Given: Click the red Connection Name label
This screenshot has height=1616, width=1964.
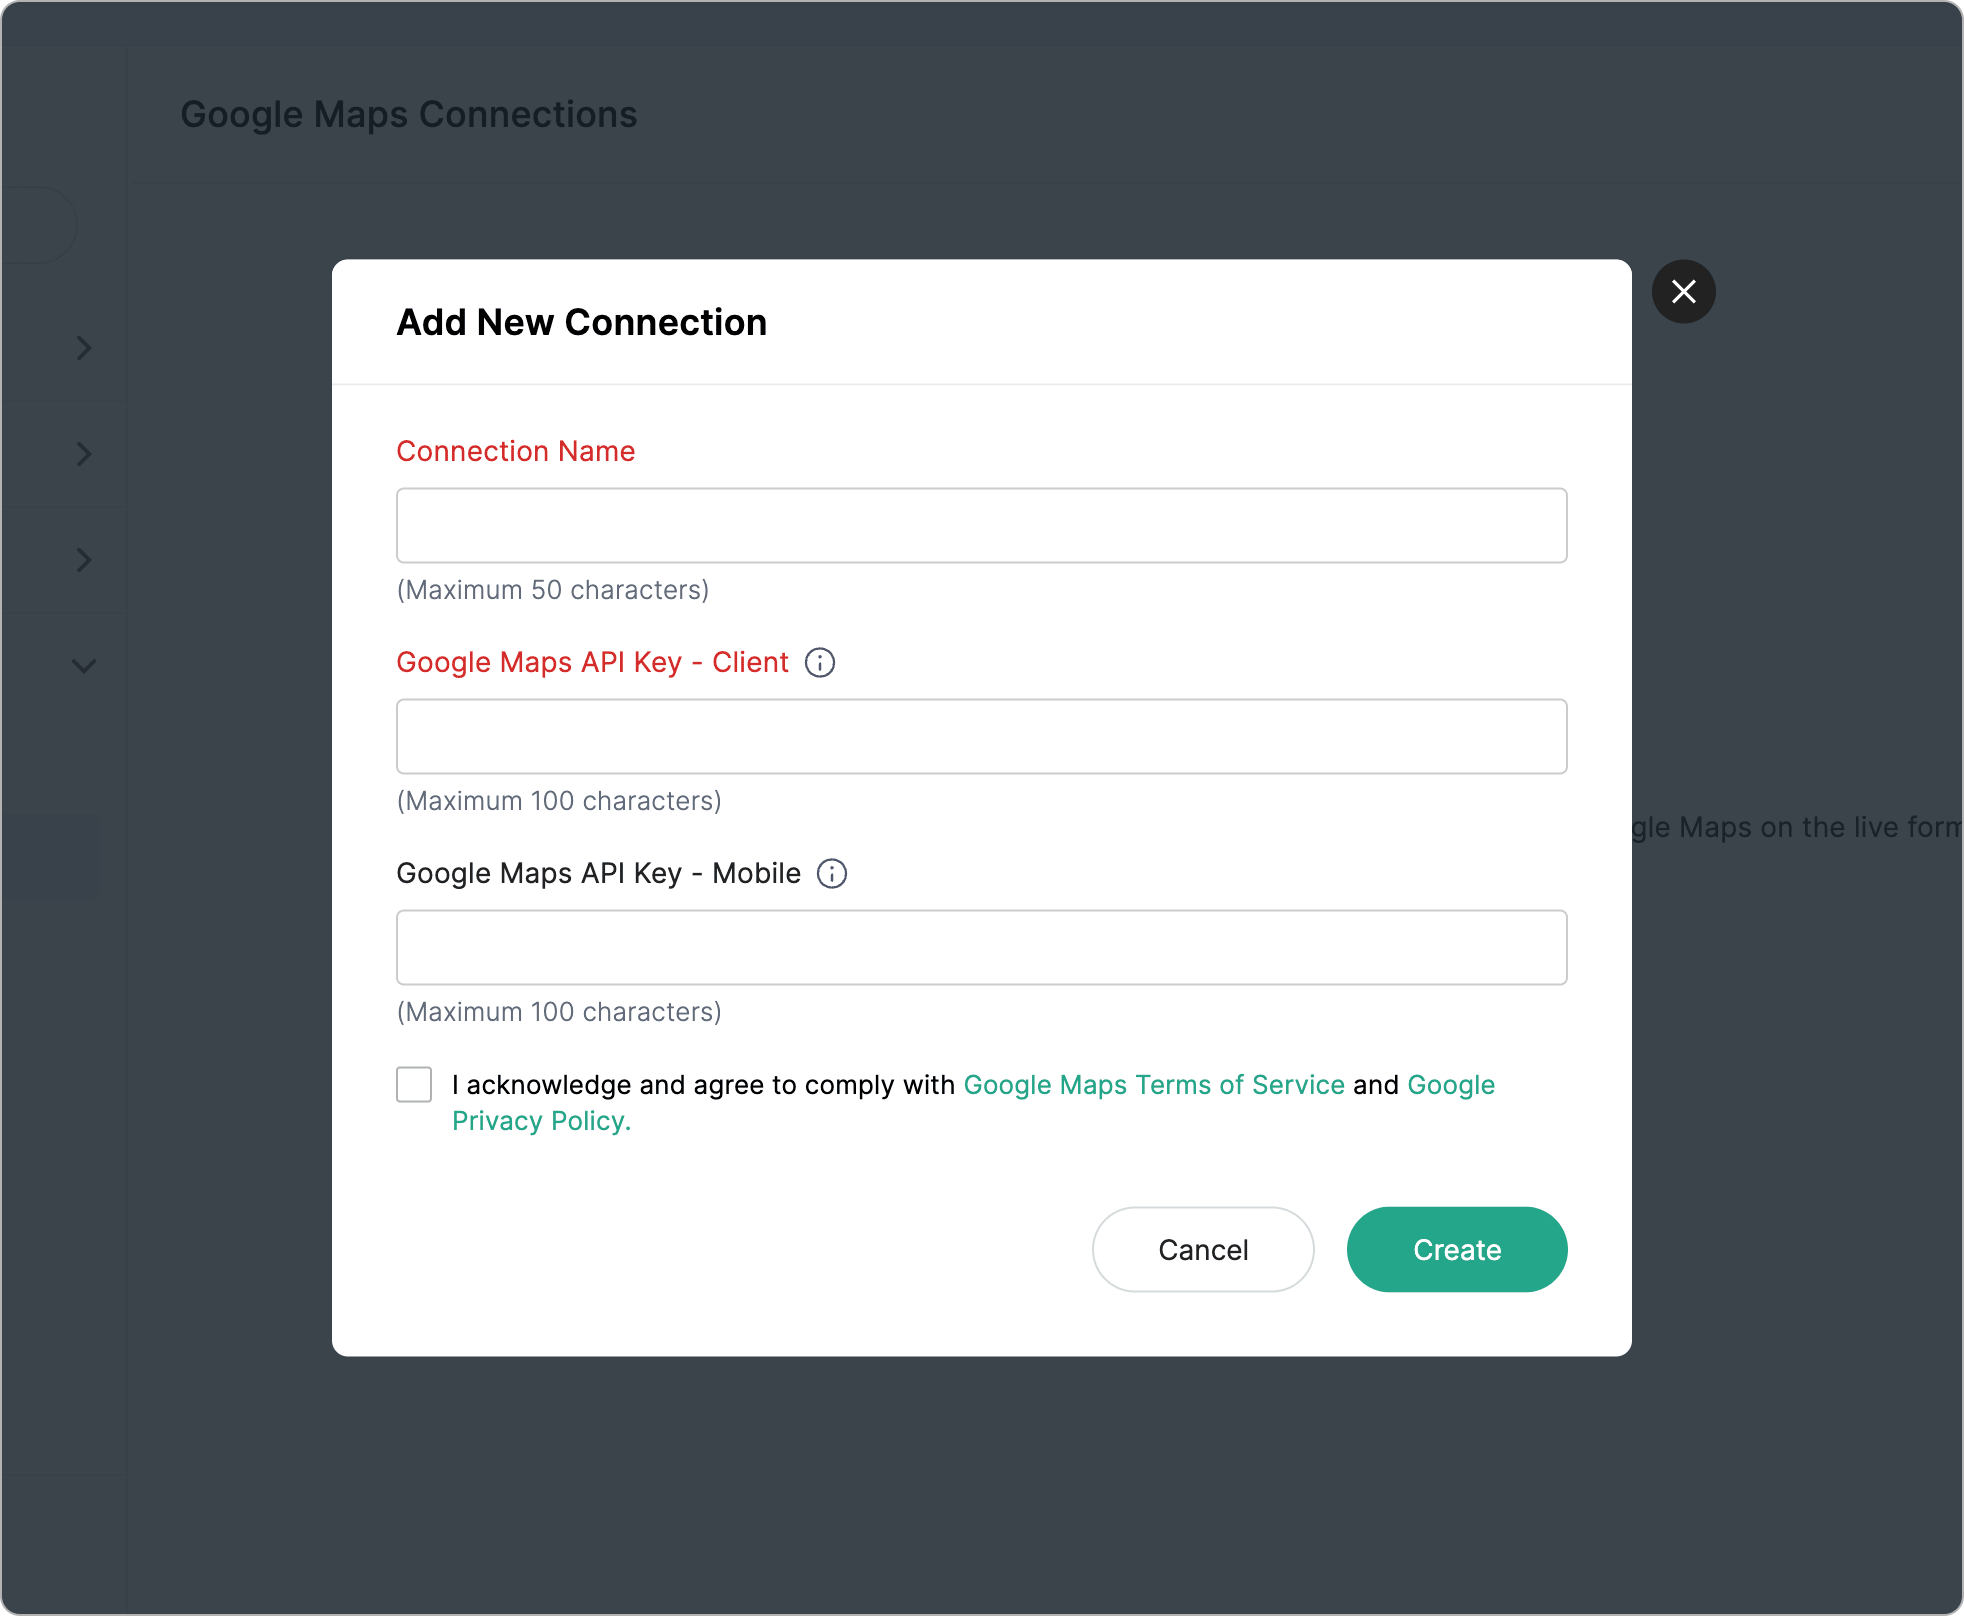Looking at the screenshot, I should 516,452.
